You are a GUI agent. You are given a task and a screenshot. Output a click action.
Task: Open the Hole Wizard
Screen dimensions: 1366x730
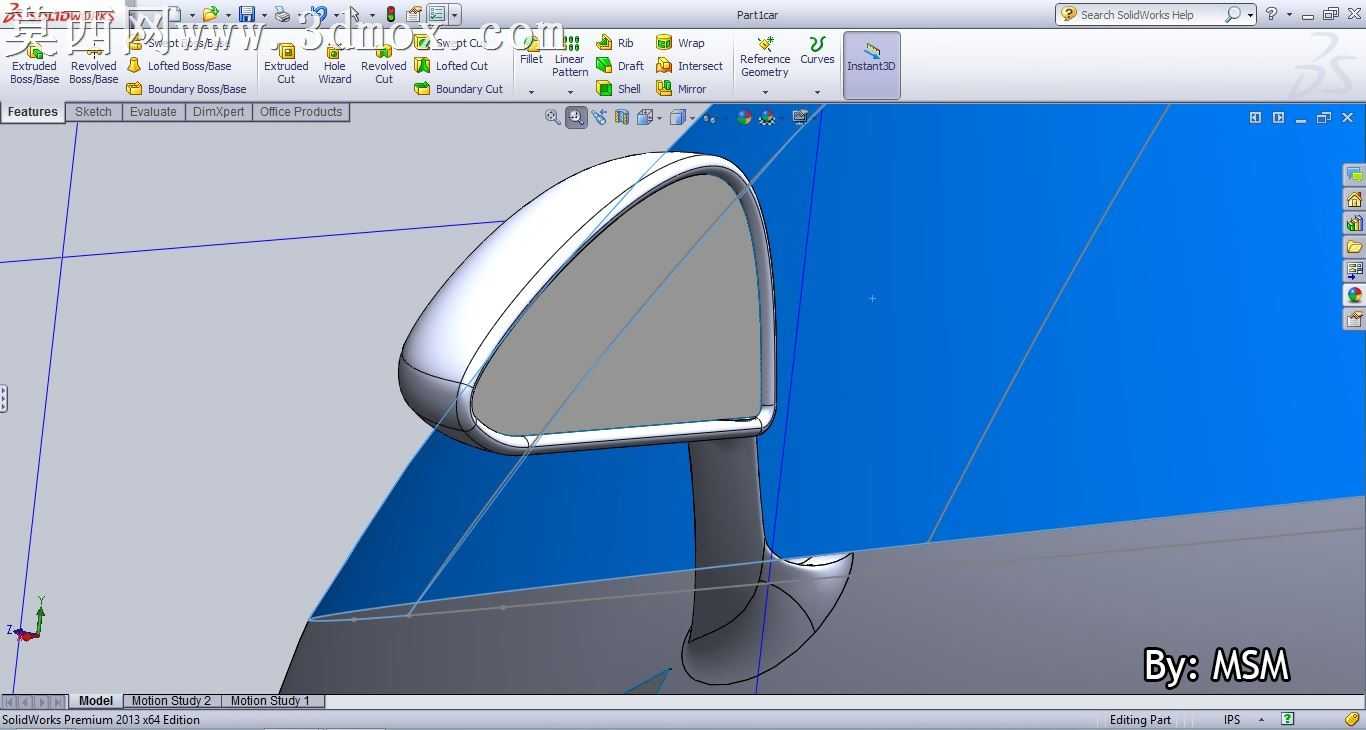(x=335, y=64)
